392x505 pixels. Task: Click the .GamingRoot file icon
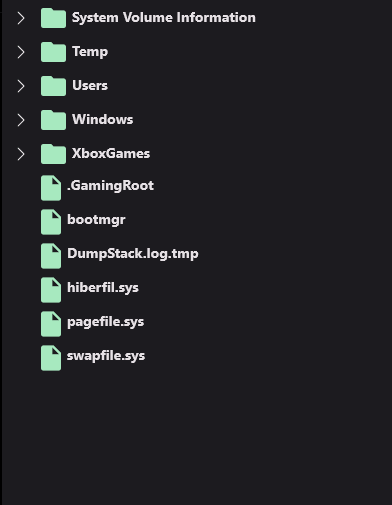click(x=51, y=188)
